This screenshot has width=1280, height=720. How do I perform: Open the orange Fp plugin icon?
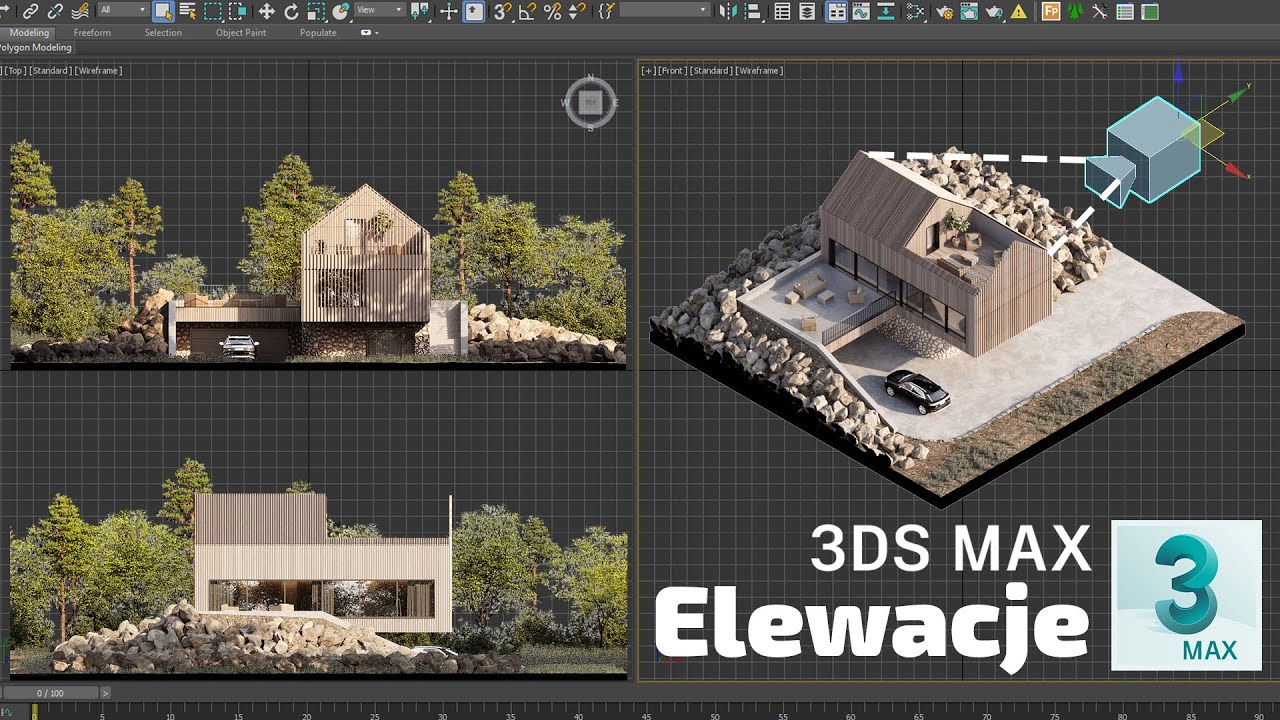(x=1051, y=11)
